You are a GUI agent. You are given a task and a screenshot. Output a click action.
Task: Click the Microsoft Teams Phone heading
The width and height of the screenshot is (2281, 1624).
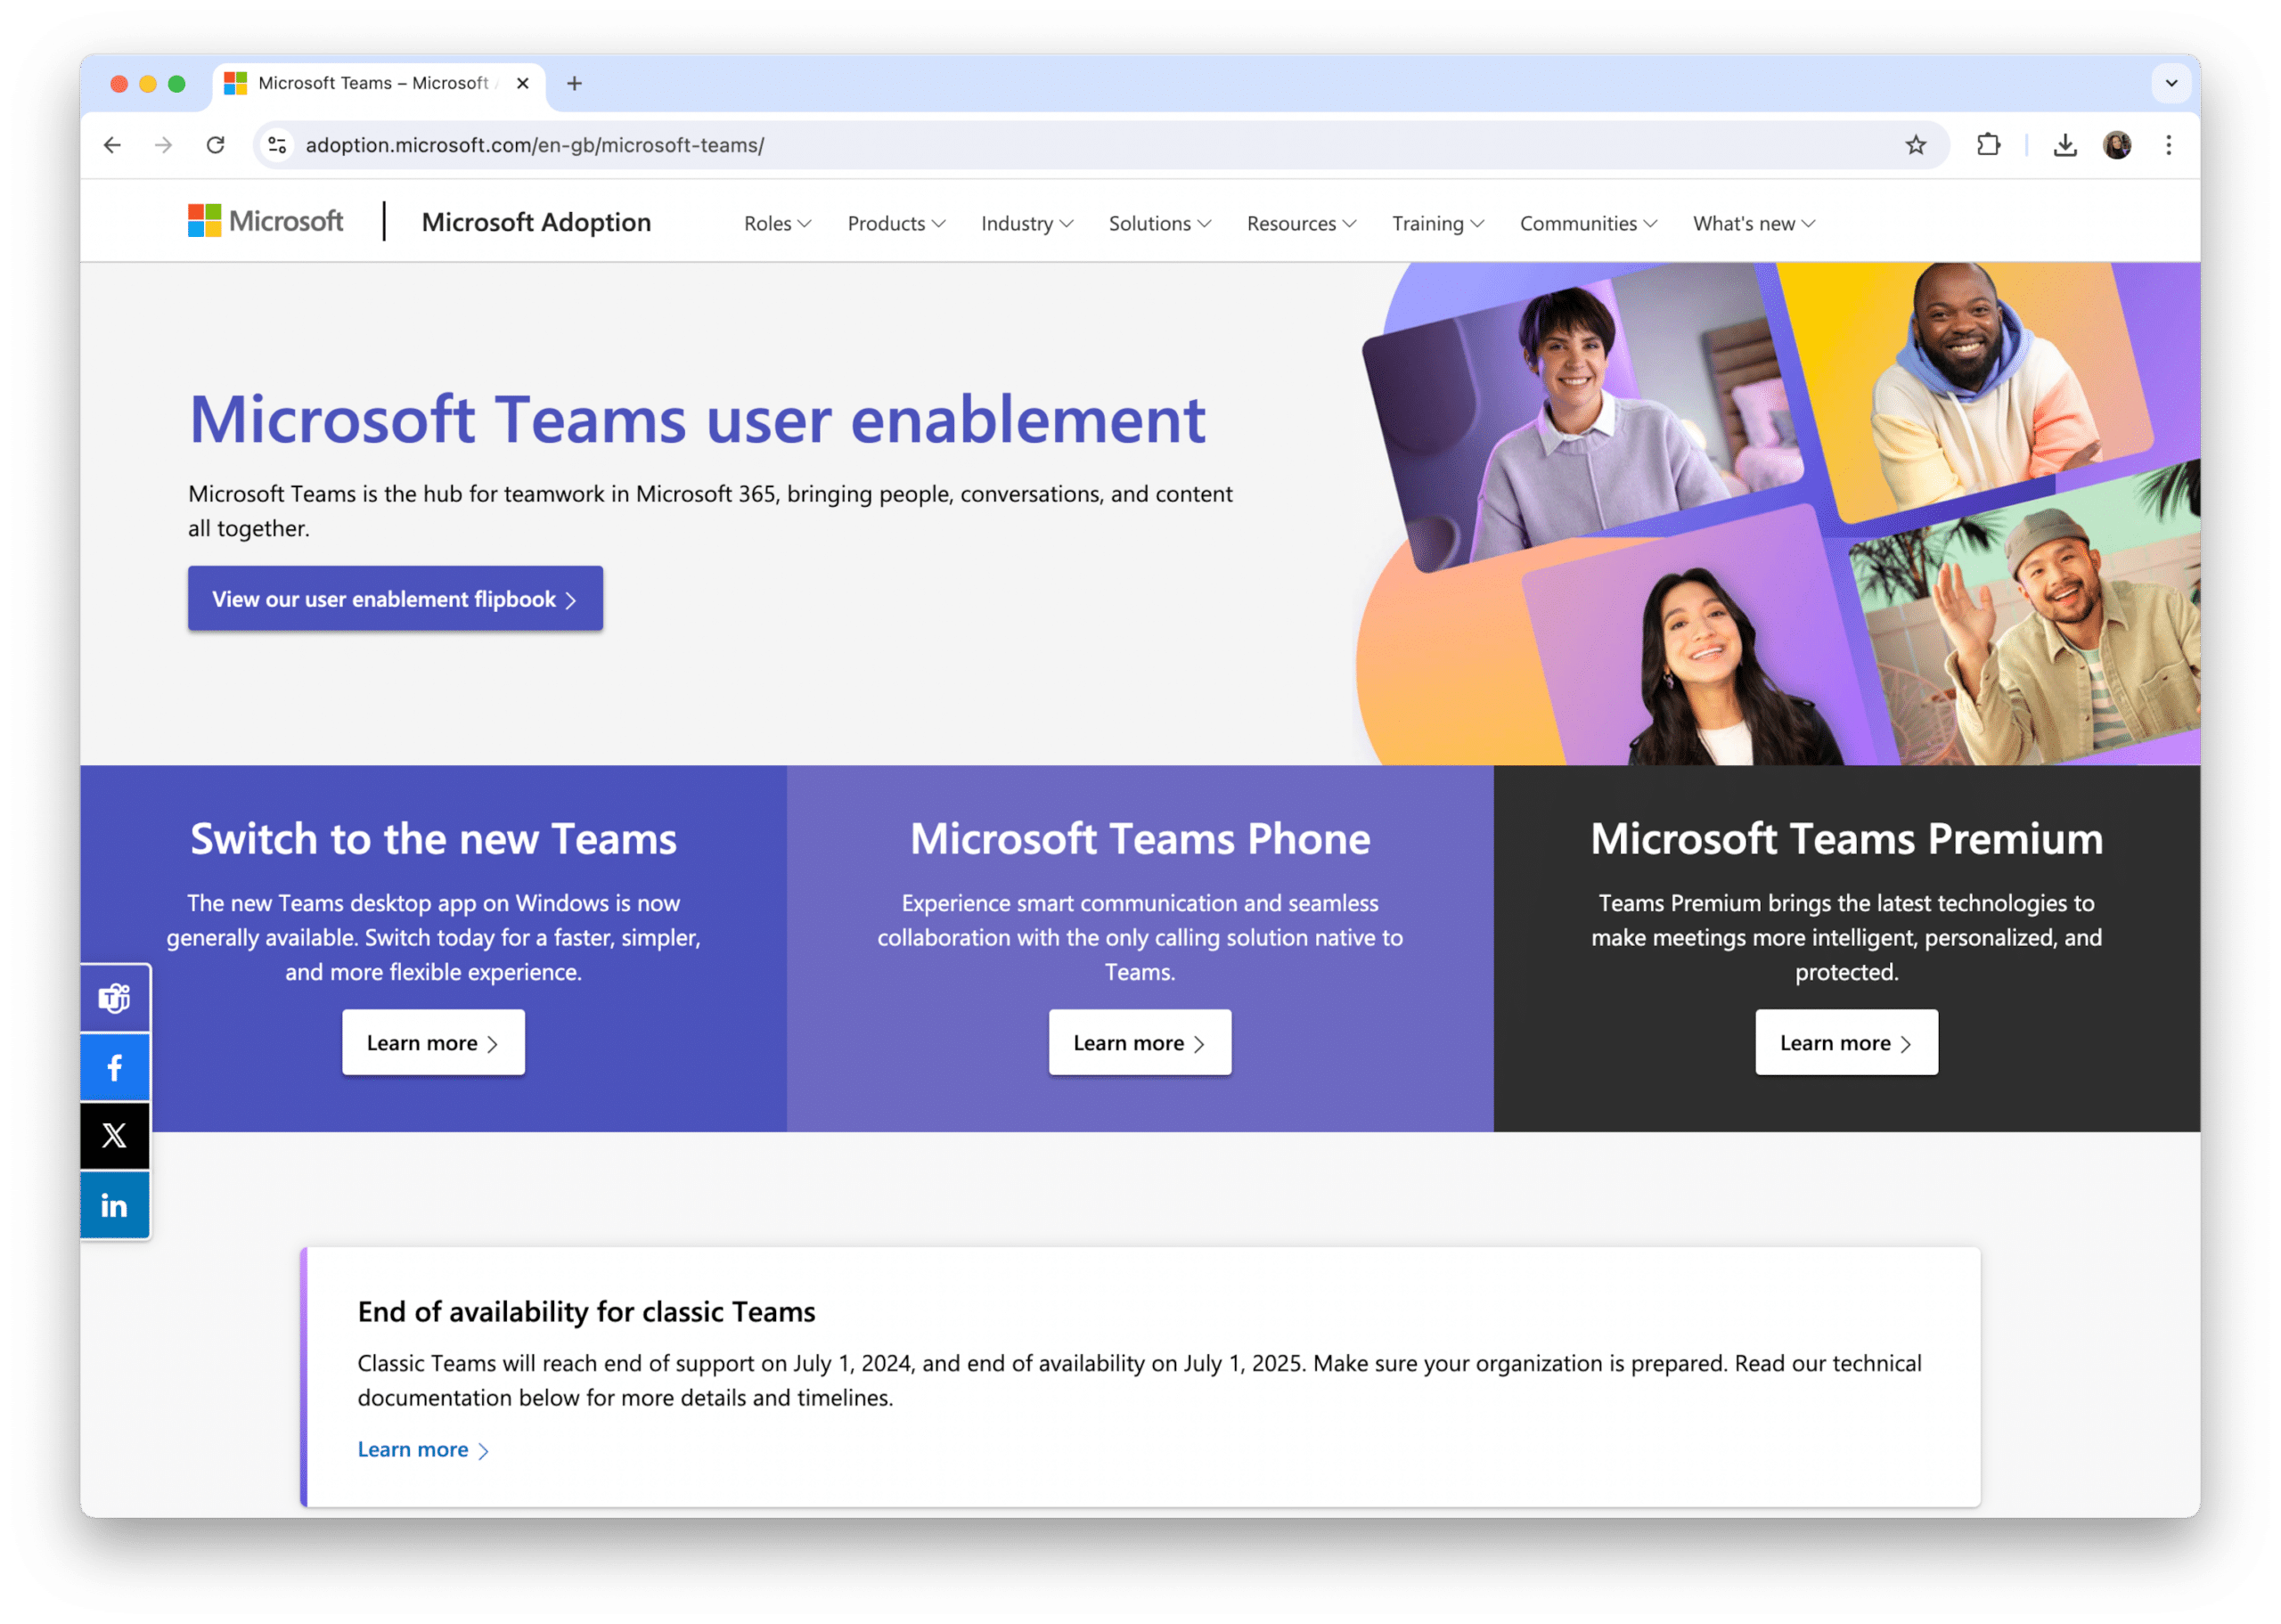pos(1140,838)
